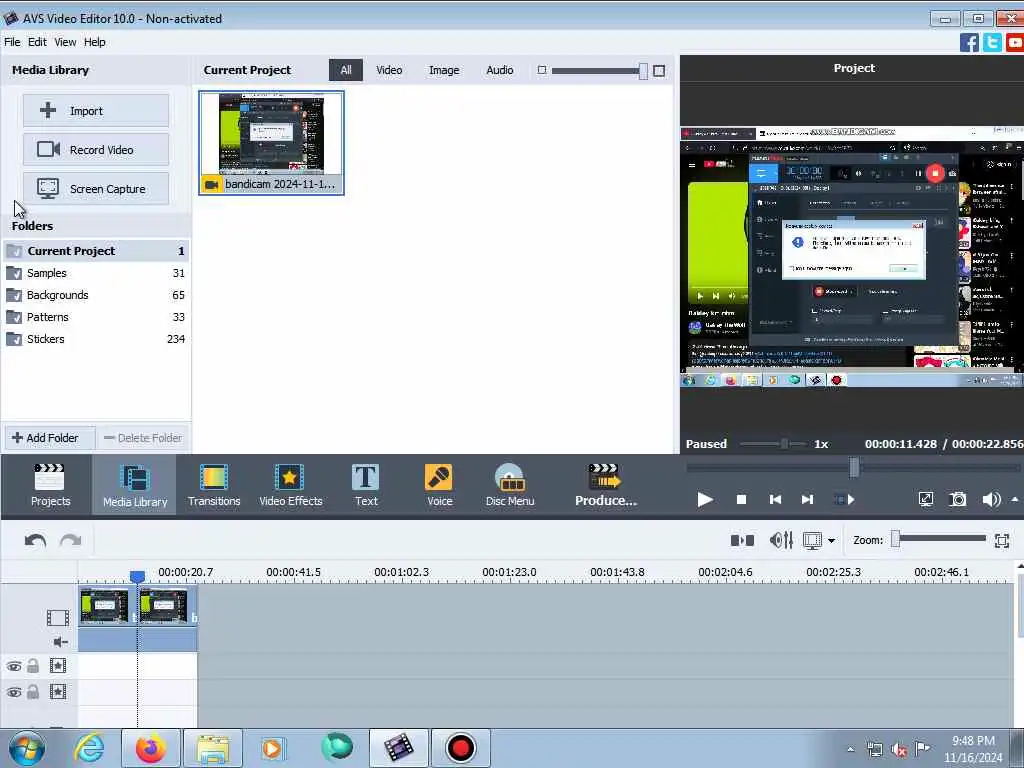Open the Media Library tool
The width and height of the screenshot is (1024, 768).
[135, 485]
